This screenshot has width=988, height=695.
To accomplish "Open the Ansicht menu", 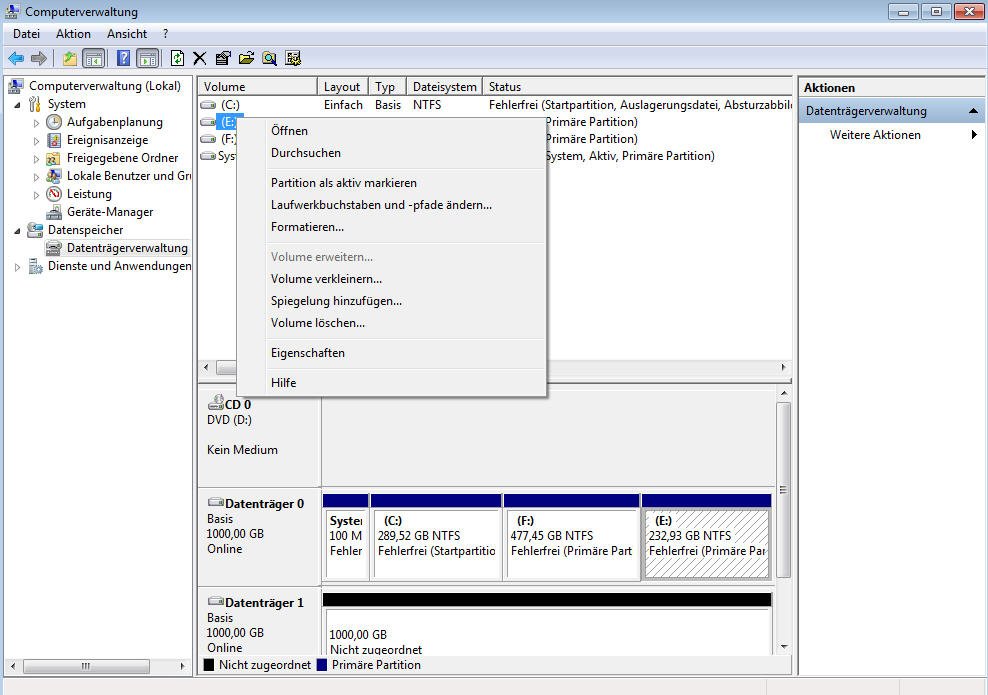I will [127, 34].
